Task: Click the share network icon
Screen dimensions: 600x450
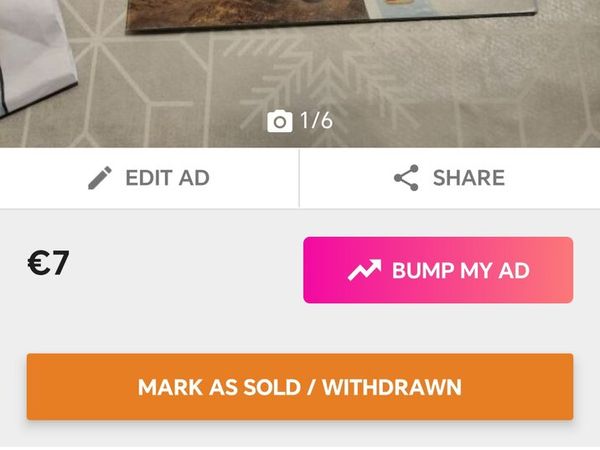Action: click(x=406, y=178)
